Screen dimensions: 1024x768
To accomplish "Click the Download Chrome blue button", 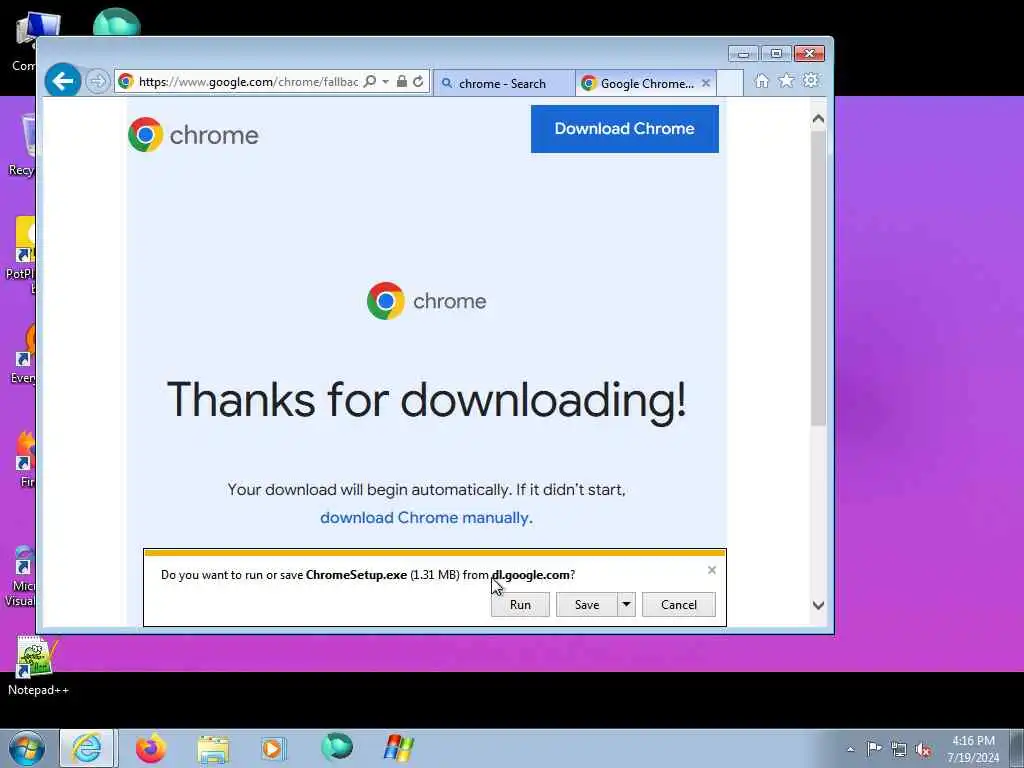I will [624, 129].
